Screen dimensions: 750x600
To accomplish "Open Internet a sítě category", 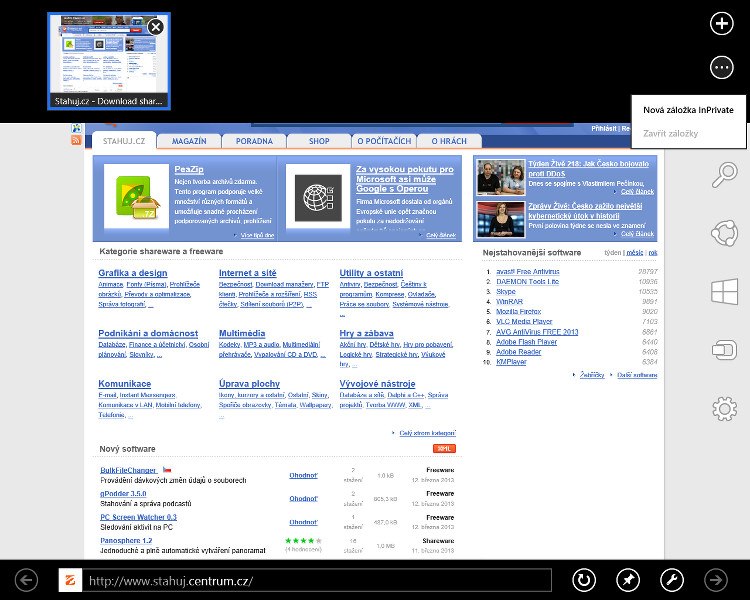I will tap(248, 273).
